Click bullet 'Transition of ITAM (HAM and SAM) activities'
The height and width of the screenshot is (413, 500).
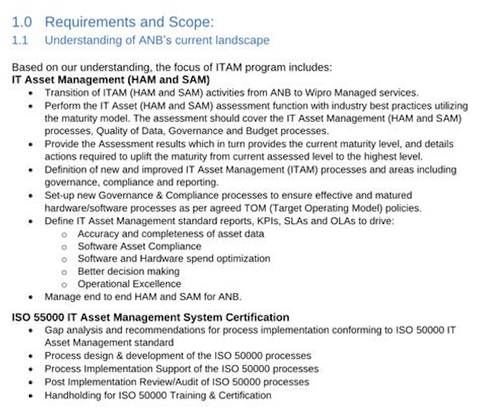(231, 93)
